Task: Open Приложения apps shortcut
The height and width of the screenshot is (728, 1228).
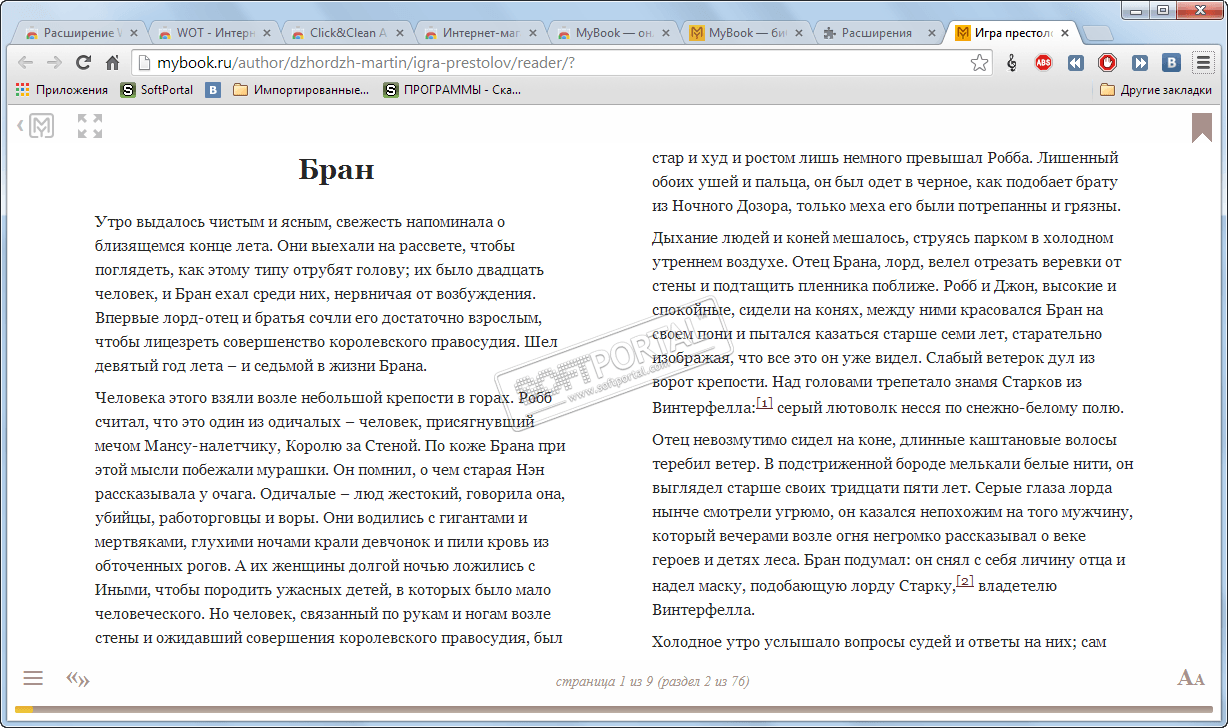Action: pyautogui.click(x=62, y=90)
